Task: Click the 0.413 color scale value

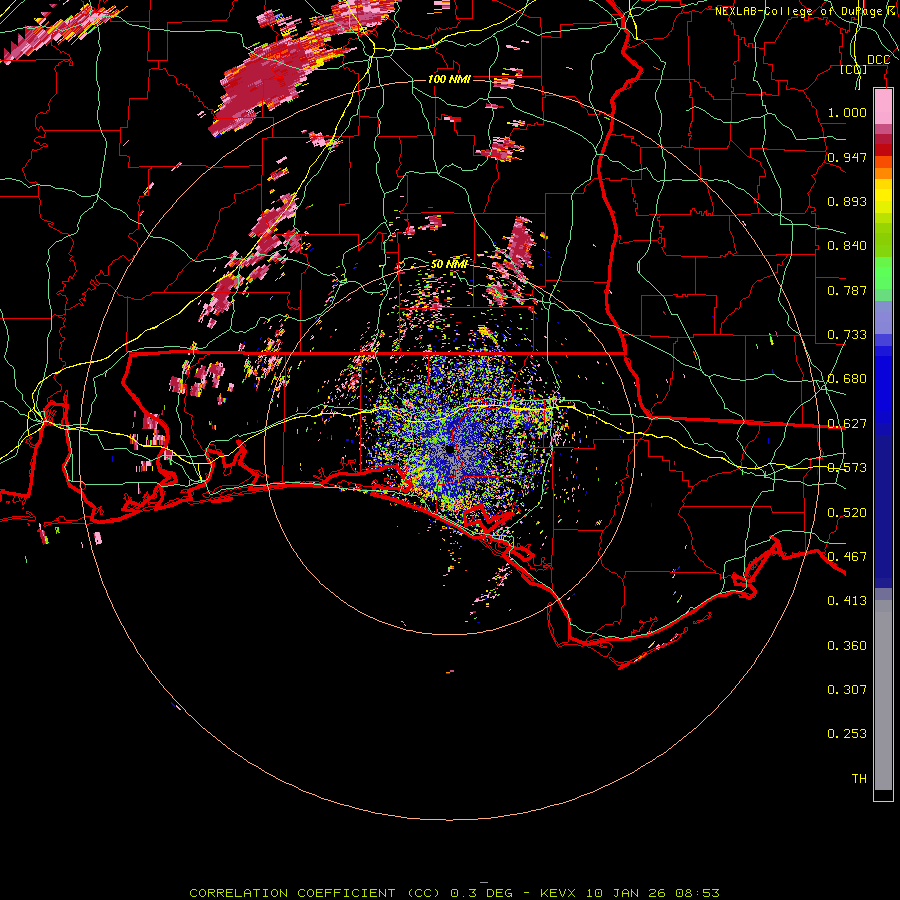Action: pos(847,601)
